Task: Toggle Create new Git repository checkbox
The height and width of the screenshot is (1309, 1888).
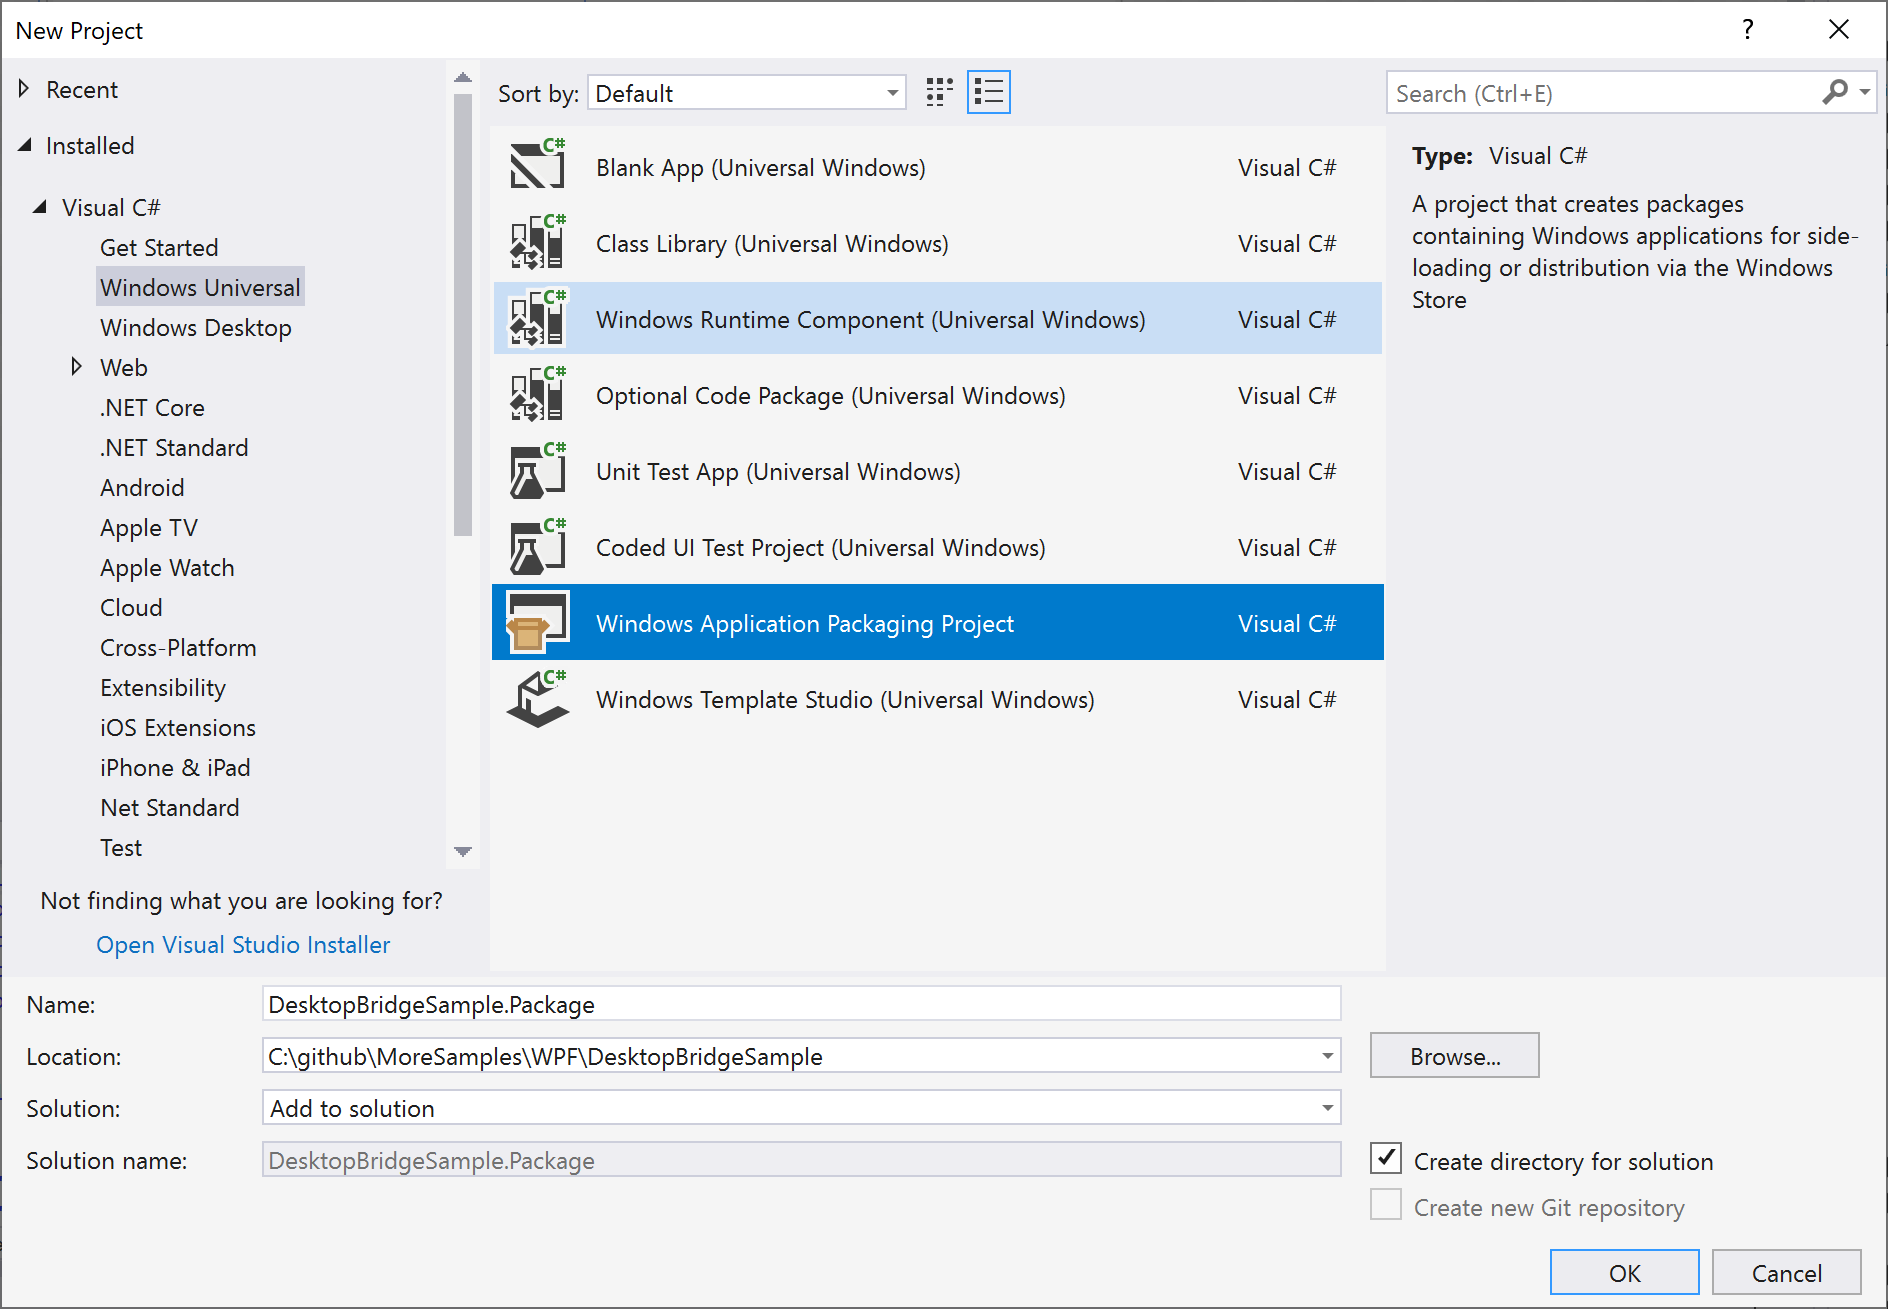Action: point(1385,1205)
